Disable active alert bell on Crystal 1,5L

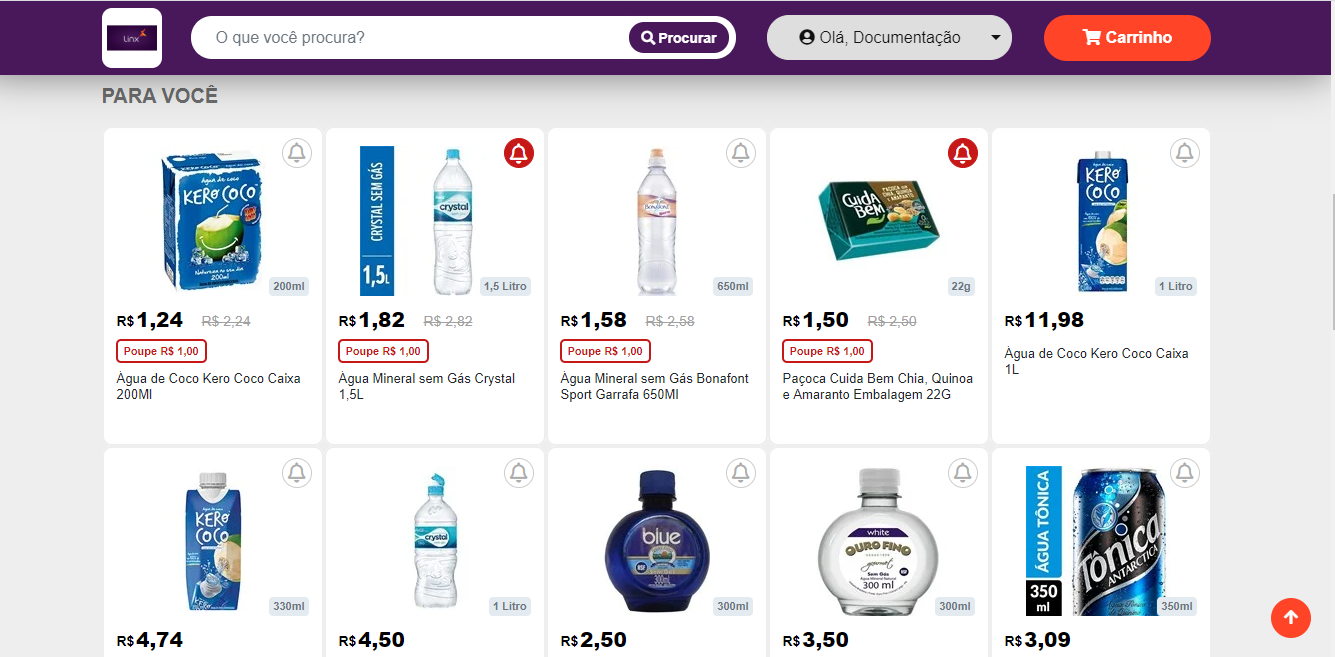(519, 153)
